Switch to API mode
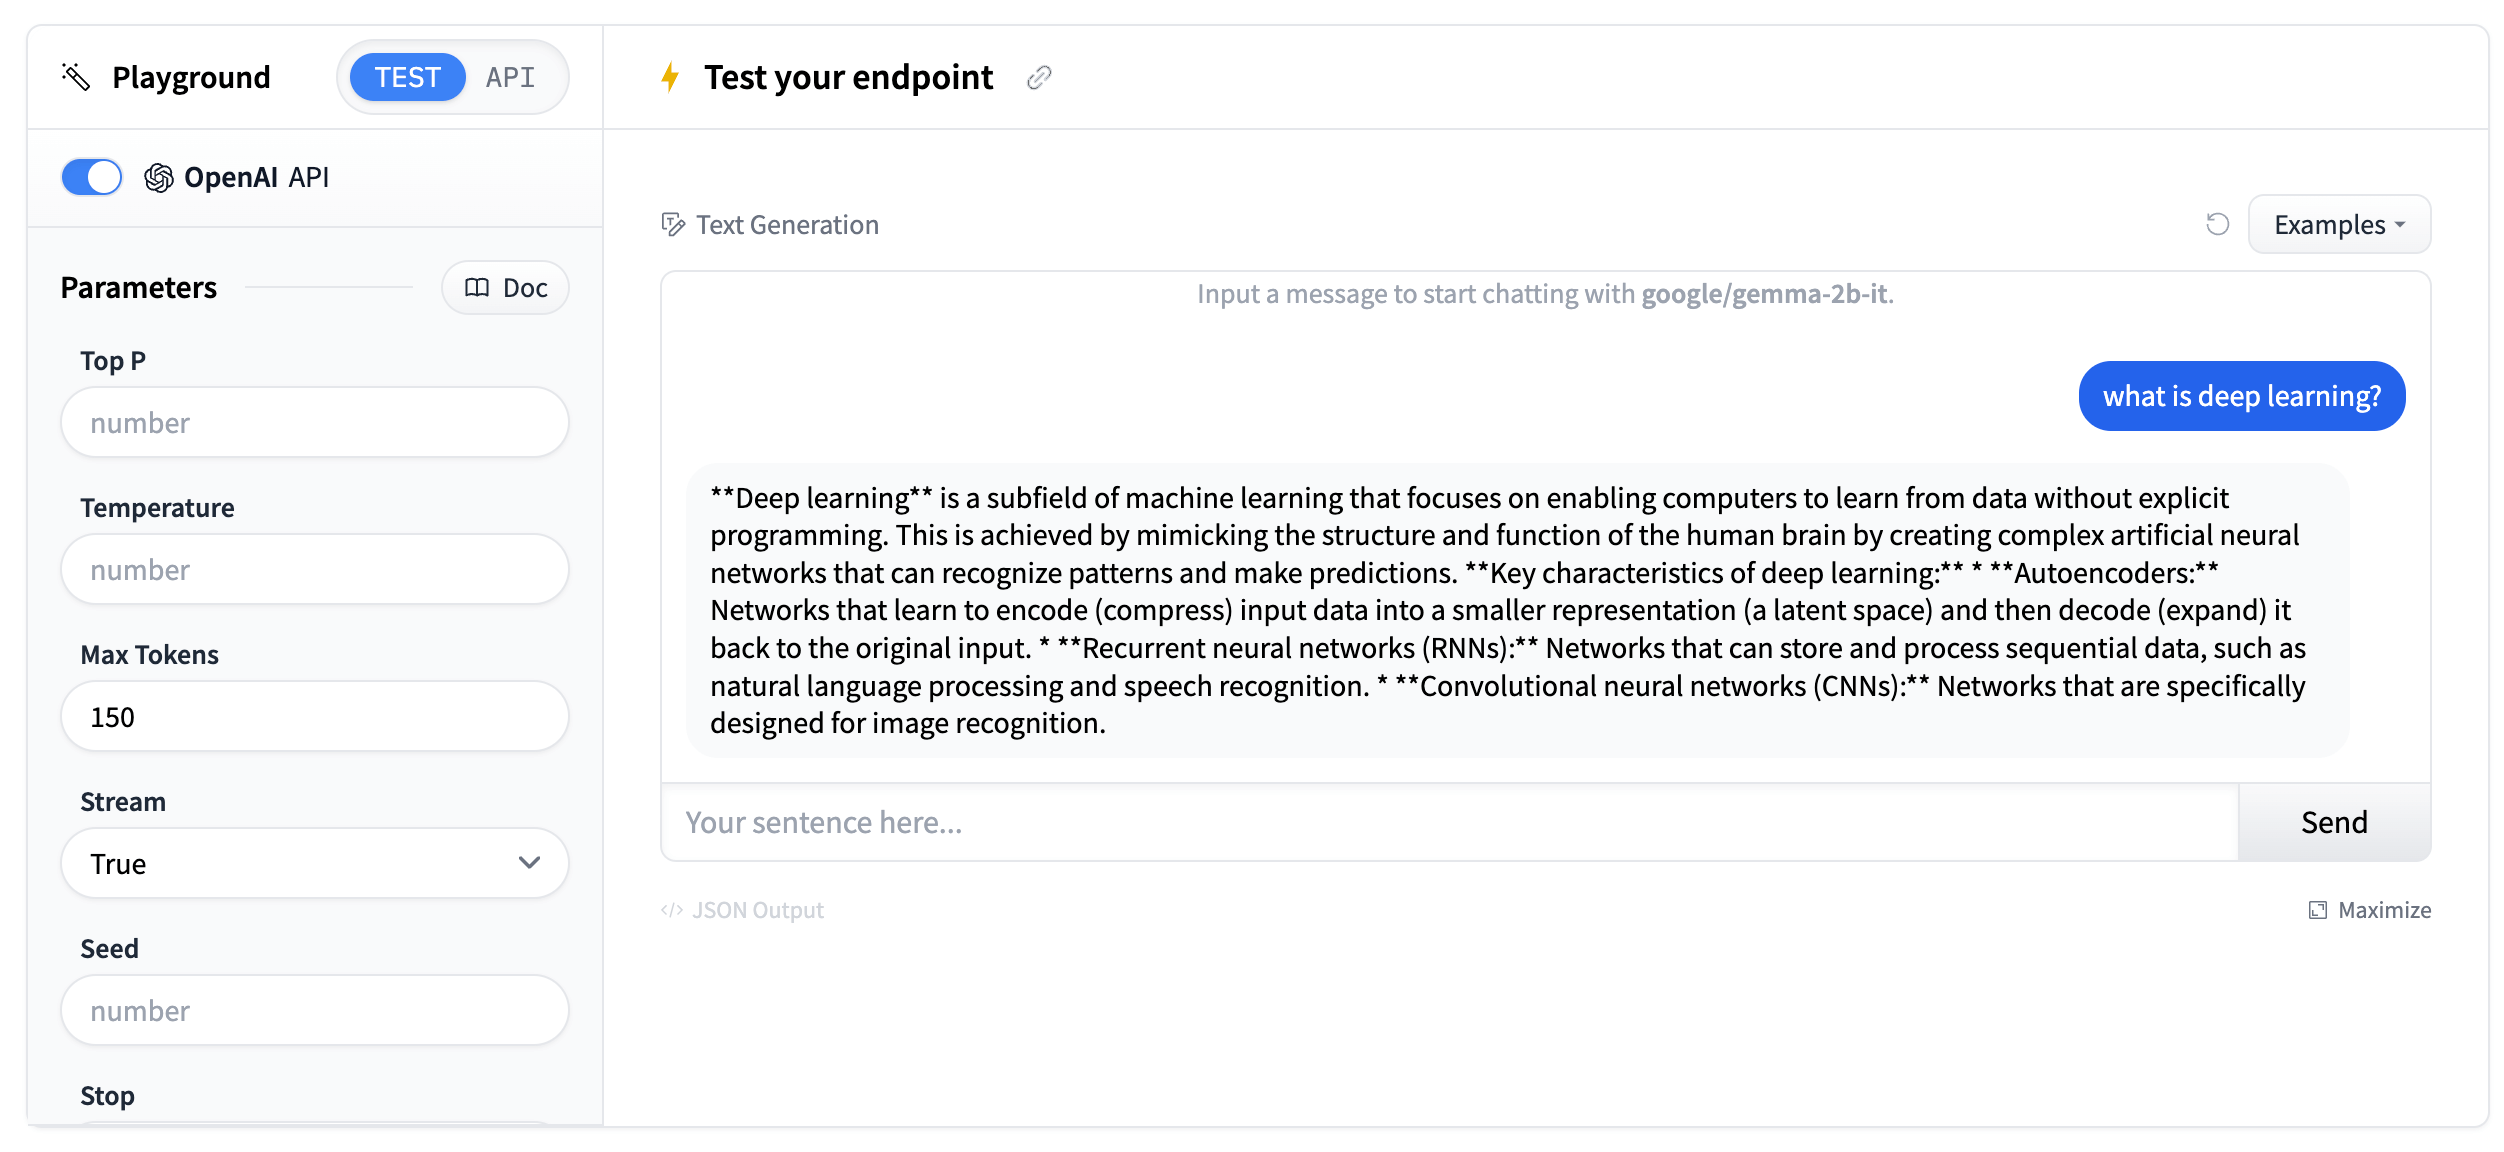This screenshot has height=1152, width=2504. [510, 76]
